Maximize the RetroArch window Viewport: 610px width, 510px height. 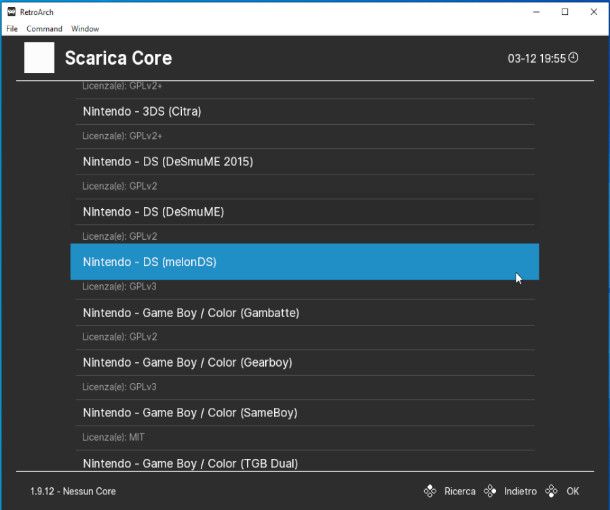(x=565, y=12)
